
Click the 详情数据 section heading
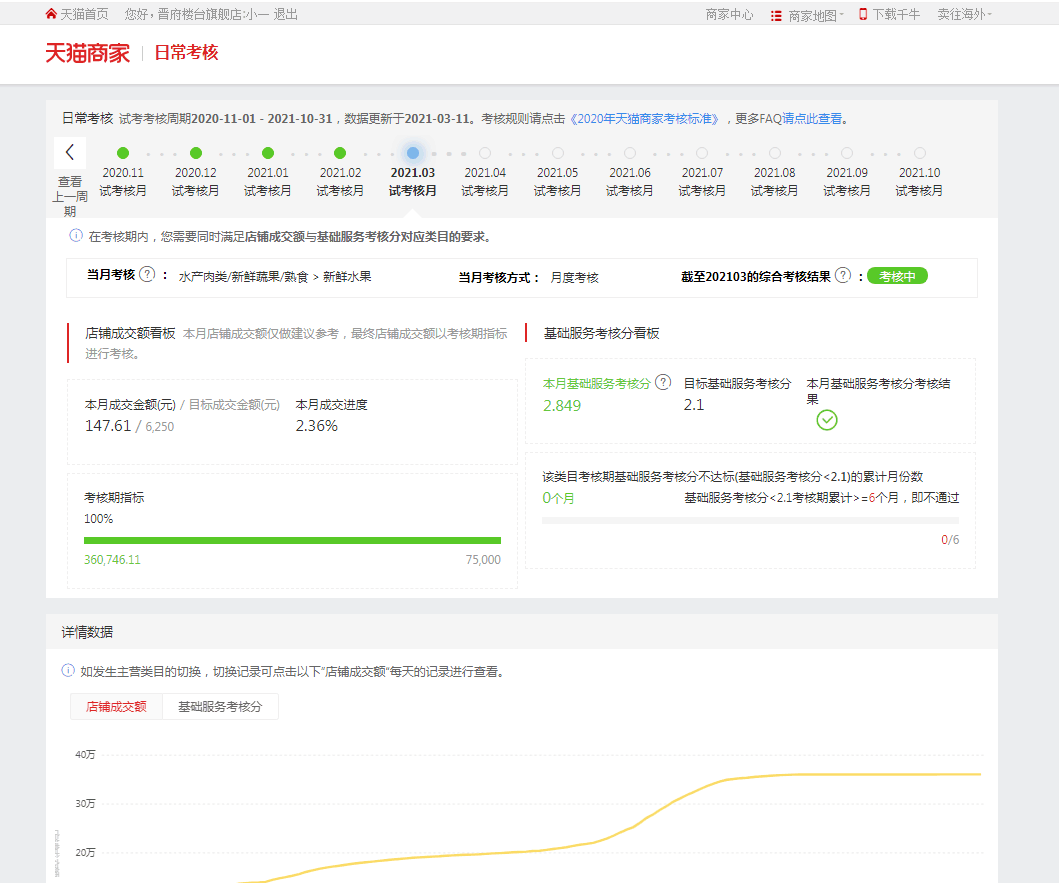[x=87, y=632]
